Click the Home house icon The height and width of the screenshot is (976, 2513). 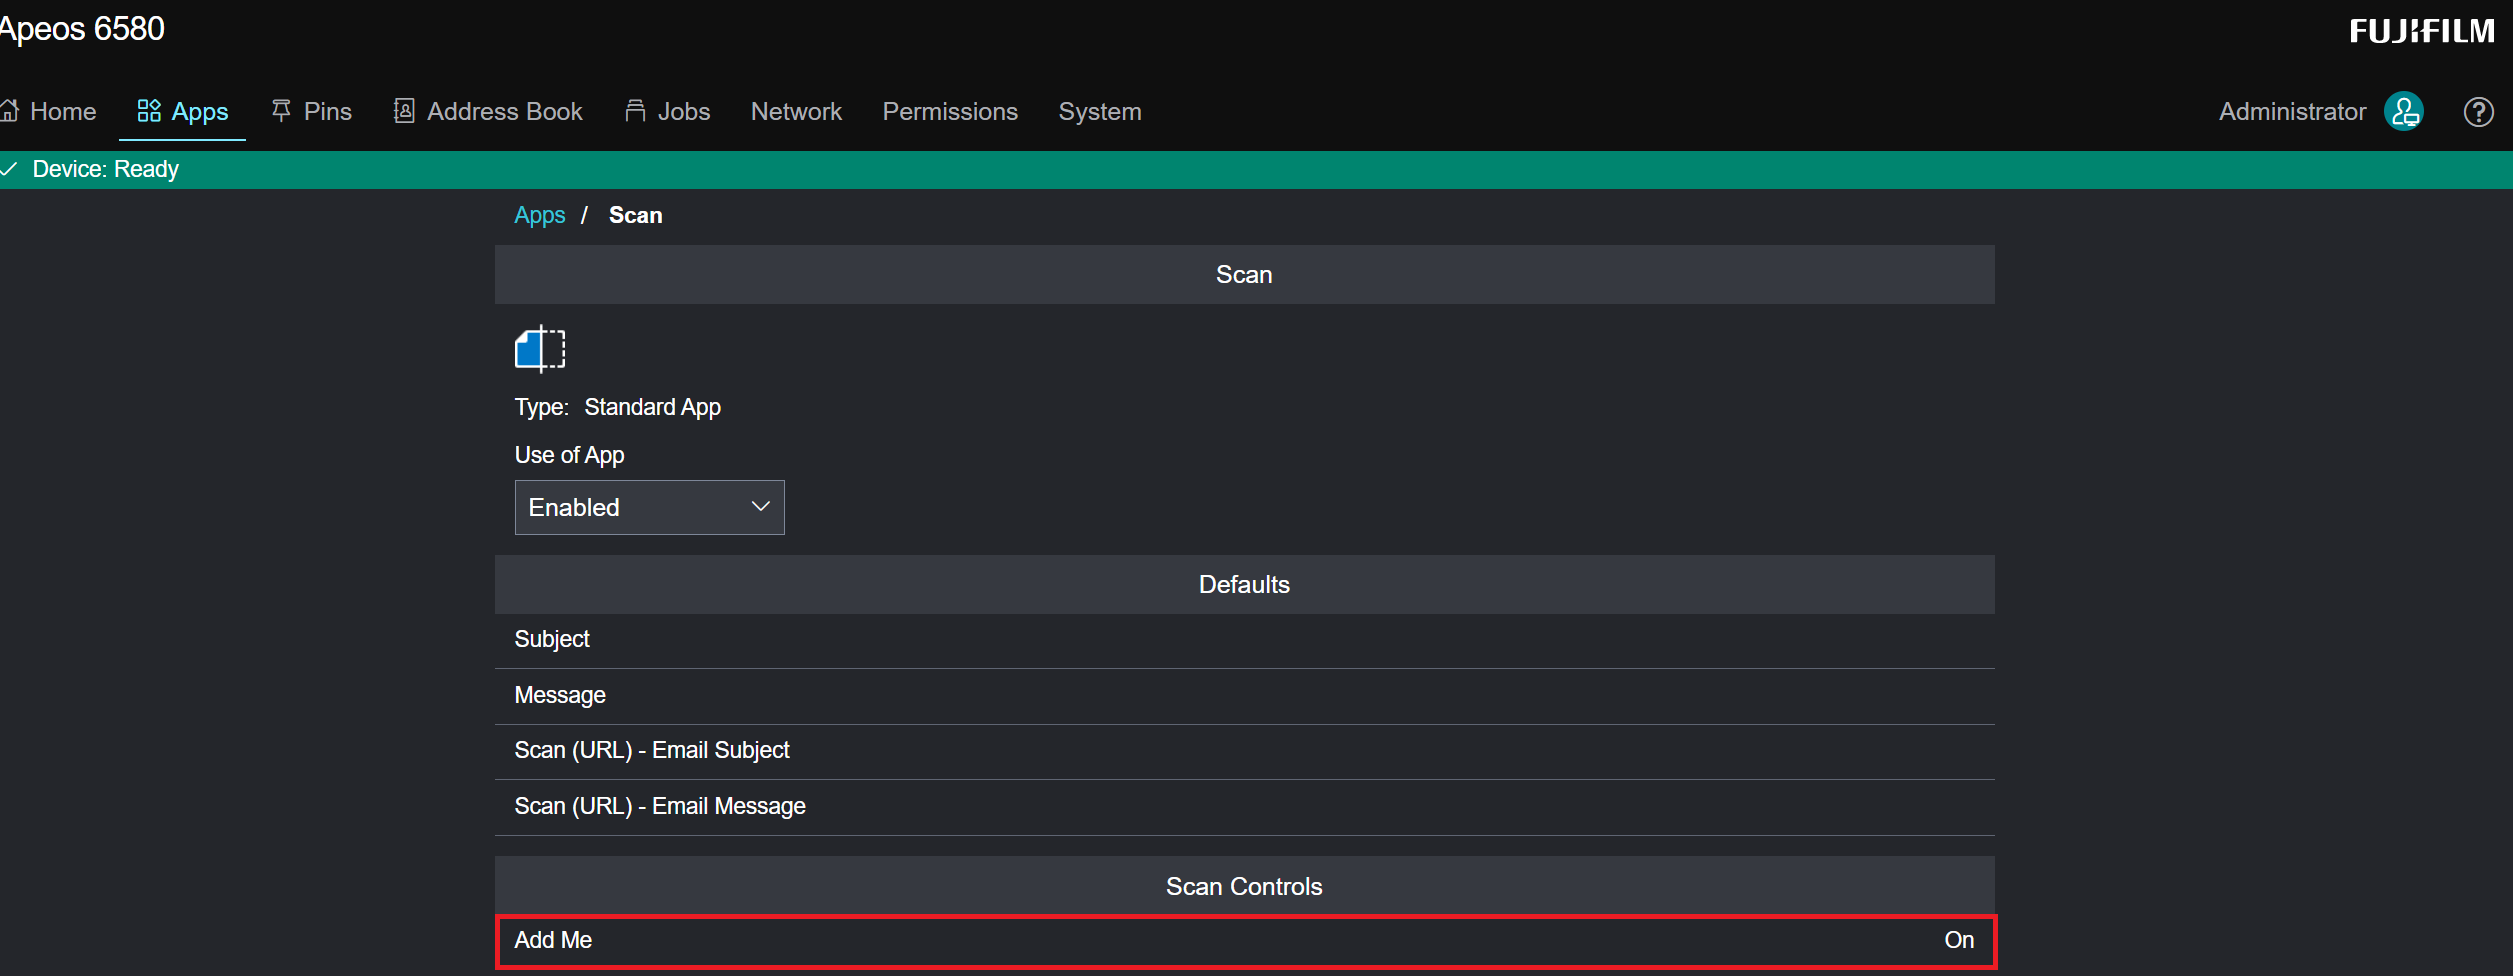click(10, 111)
